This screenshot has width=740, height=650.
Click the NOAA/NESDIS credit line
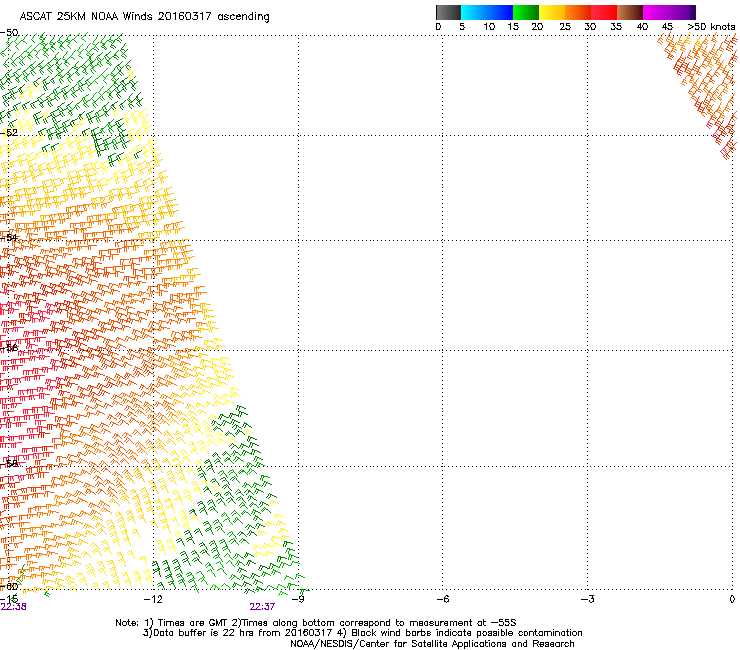[x=432, y=644]
